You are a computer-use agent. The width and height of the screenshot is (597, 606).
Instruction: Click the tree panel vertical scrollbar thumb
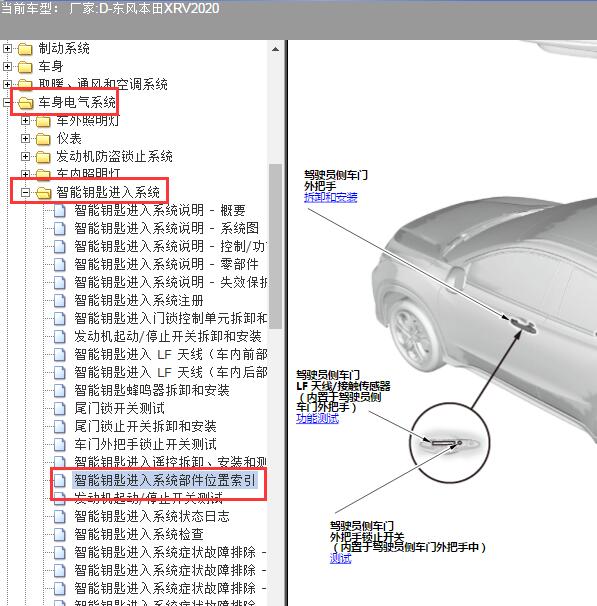pyautogui.click(x=276, y=247)
